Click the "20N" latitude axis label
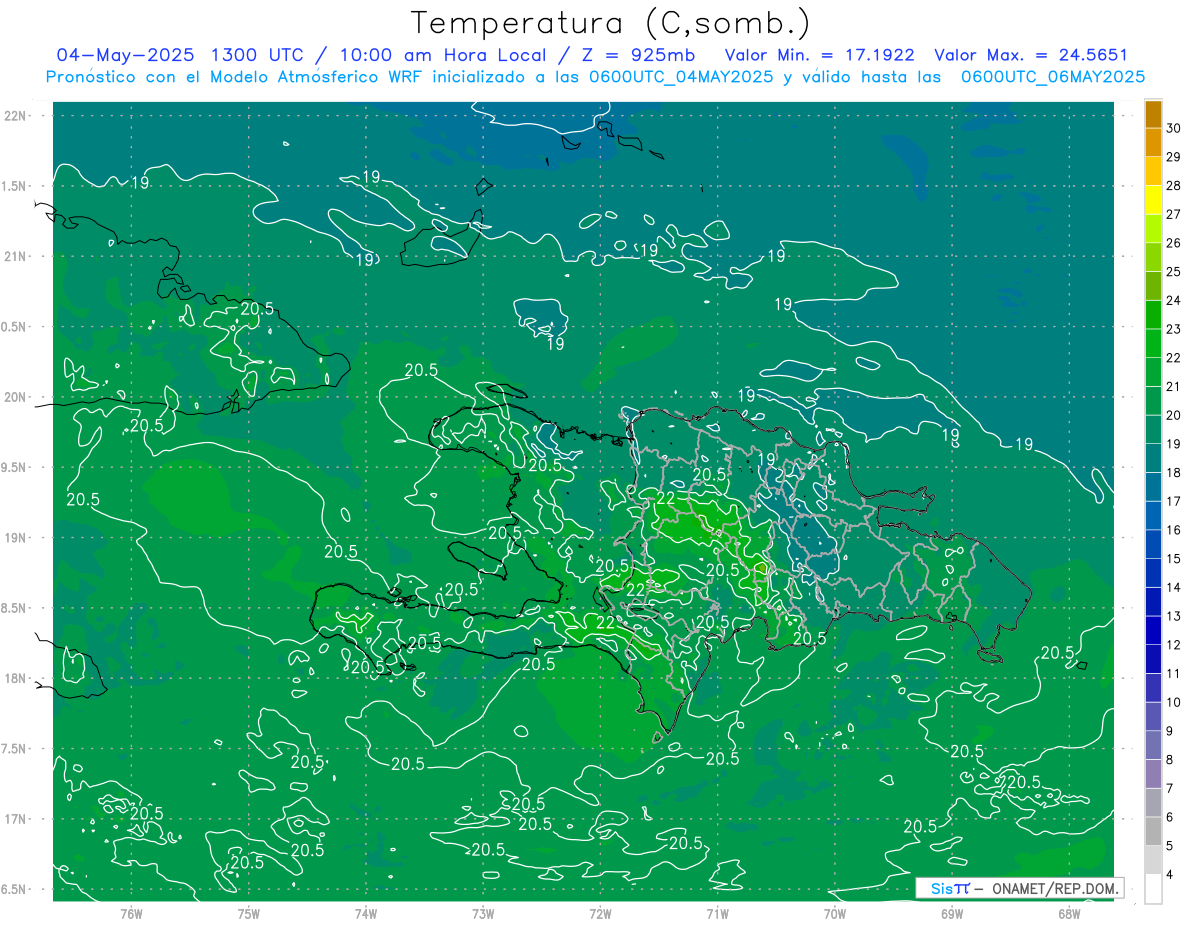The image size is (1200, 927). click(17, 397)
